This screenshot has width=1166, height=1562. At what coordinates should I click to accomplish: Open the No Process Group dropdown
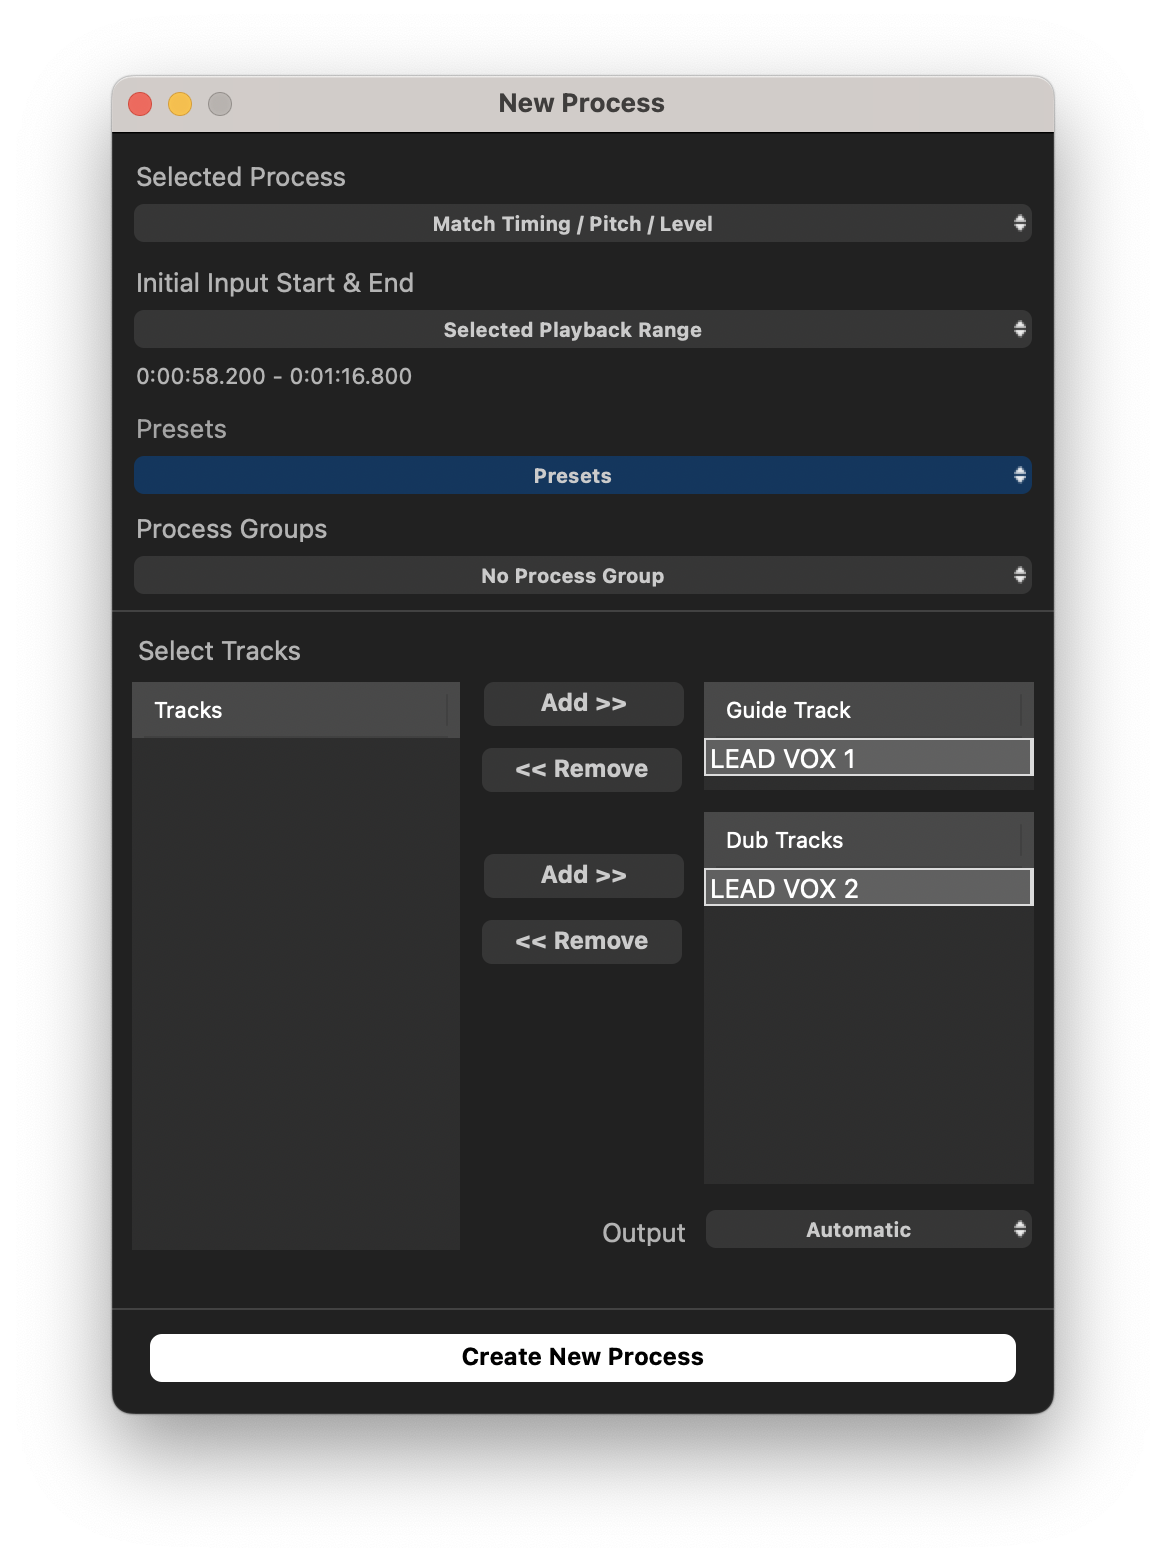(582, 575)
